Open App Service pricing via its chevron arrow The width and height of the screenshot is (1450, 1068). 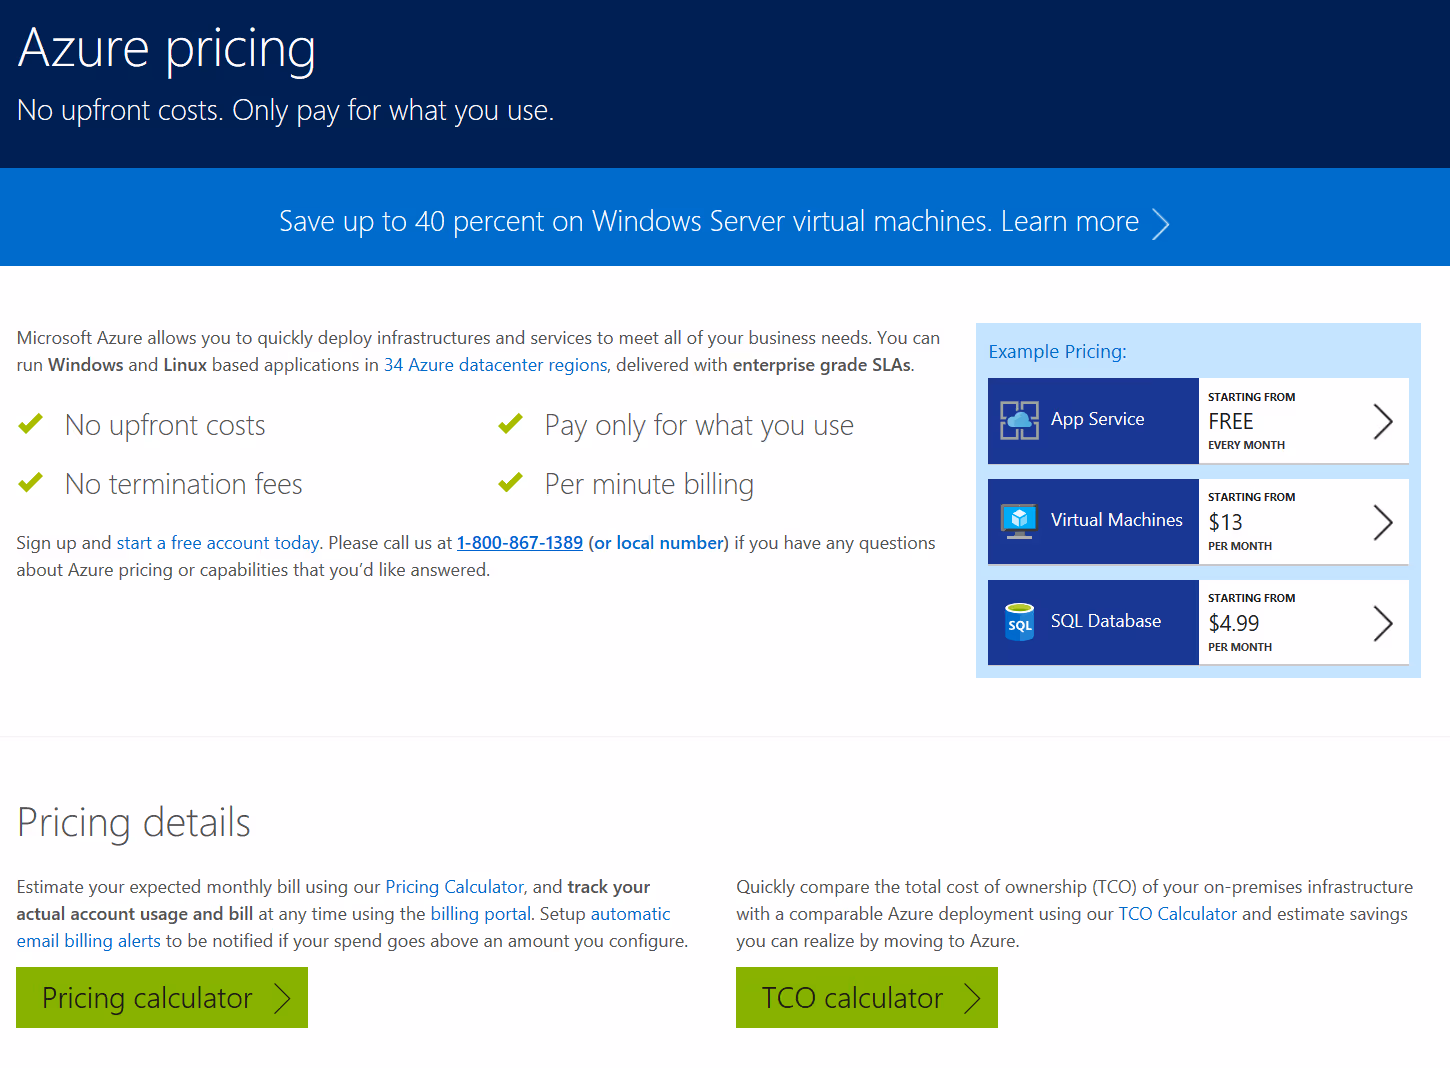(x=1383, y=421)
